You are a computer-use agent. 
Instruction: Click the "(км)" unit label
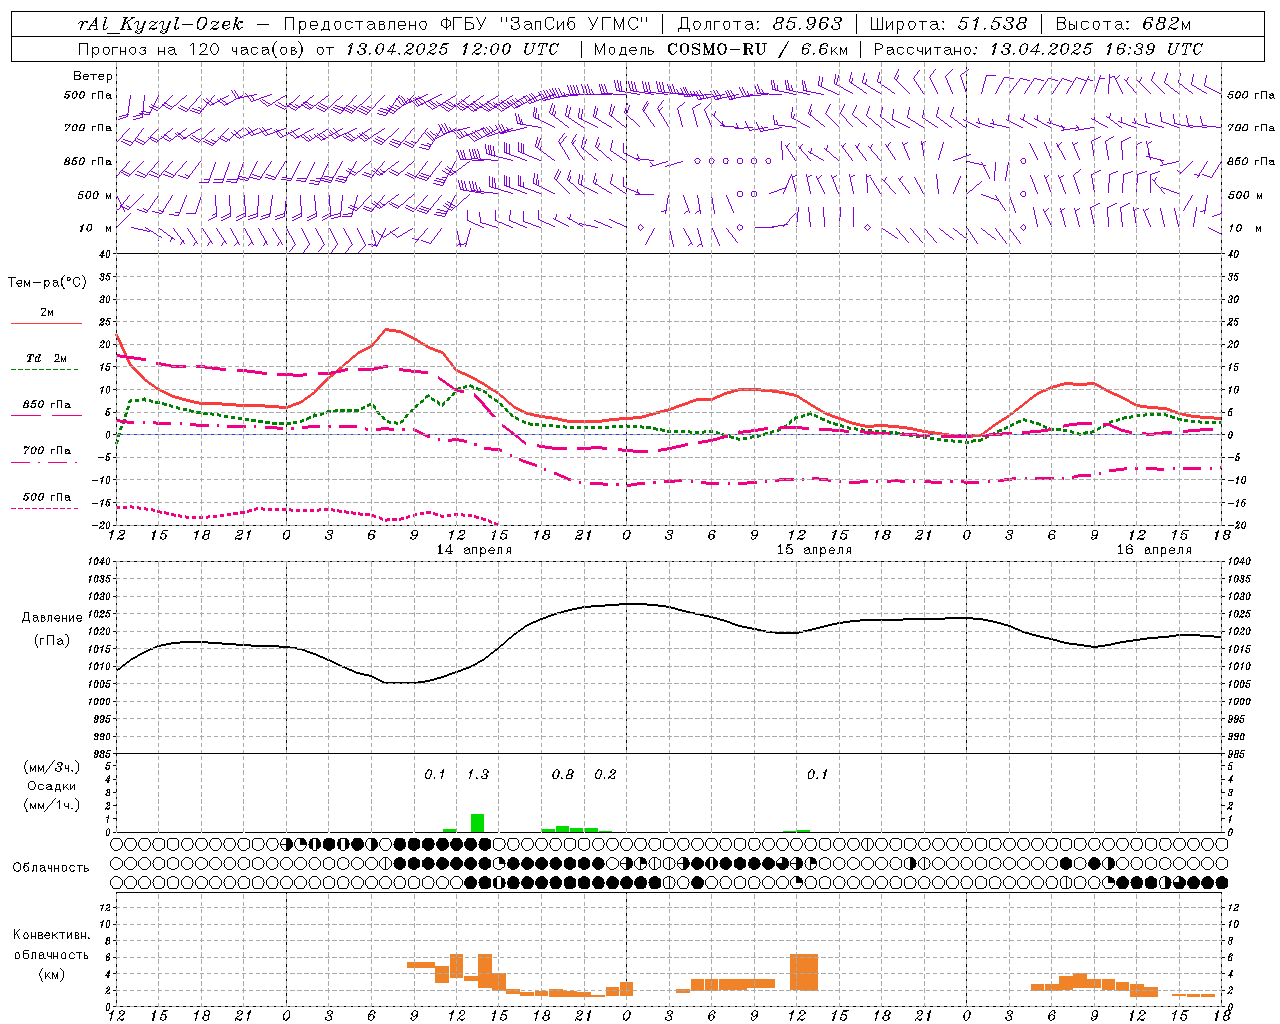(x=51, y=974)
